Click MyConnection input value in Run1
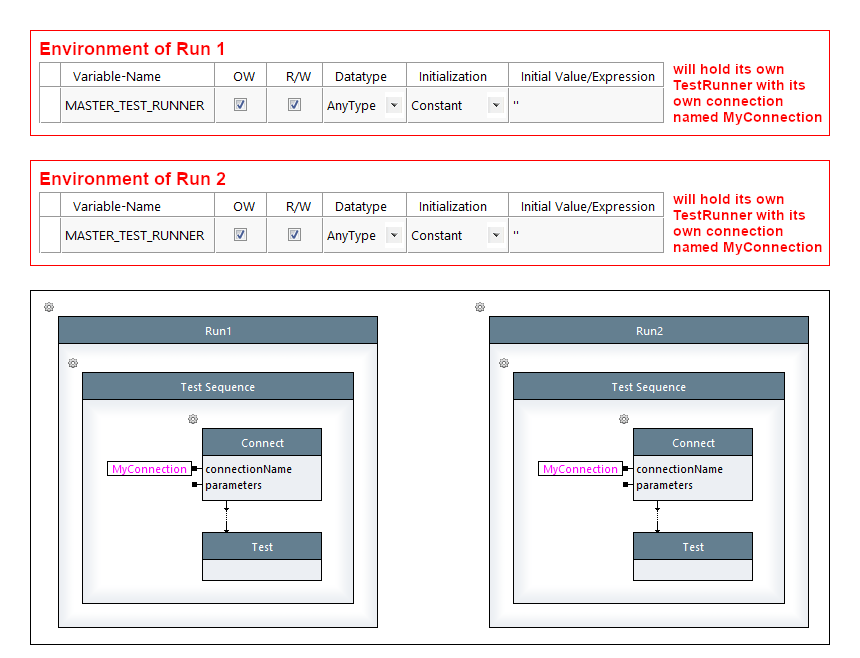 coord(149,469)
